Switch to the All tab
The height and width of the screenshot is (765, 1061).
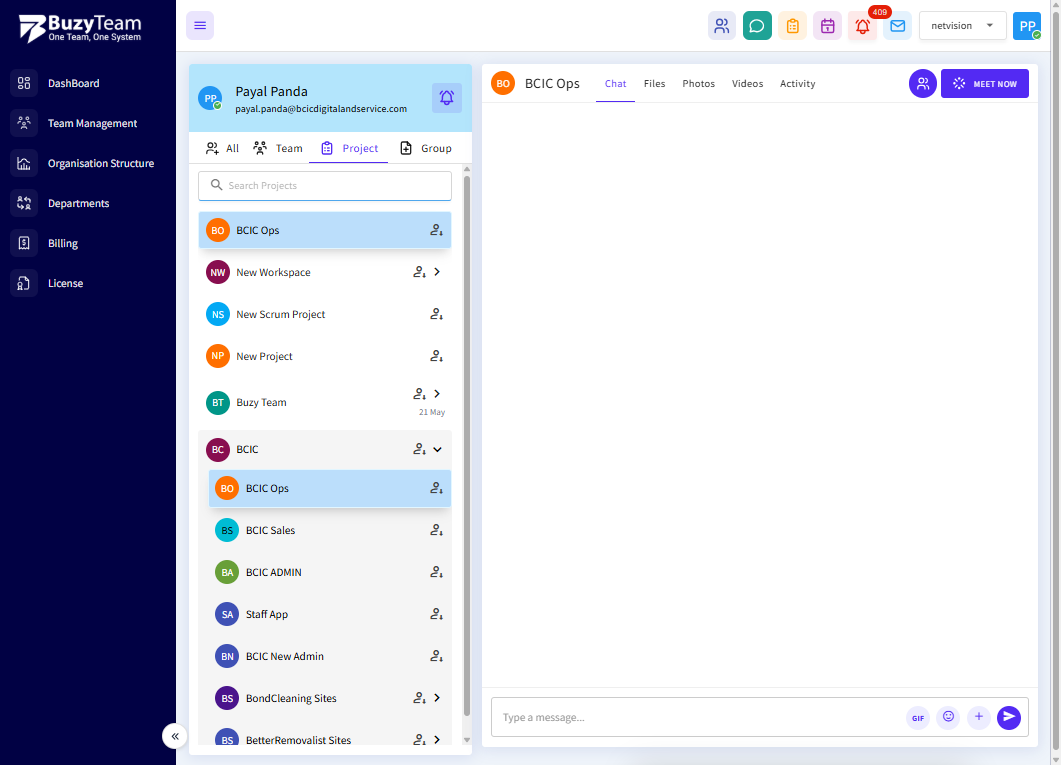(x=222, y=148)
